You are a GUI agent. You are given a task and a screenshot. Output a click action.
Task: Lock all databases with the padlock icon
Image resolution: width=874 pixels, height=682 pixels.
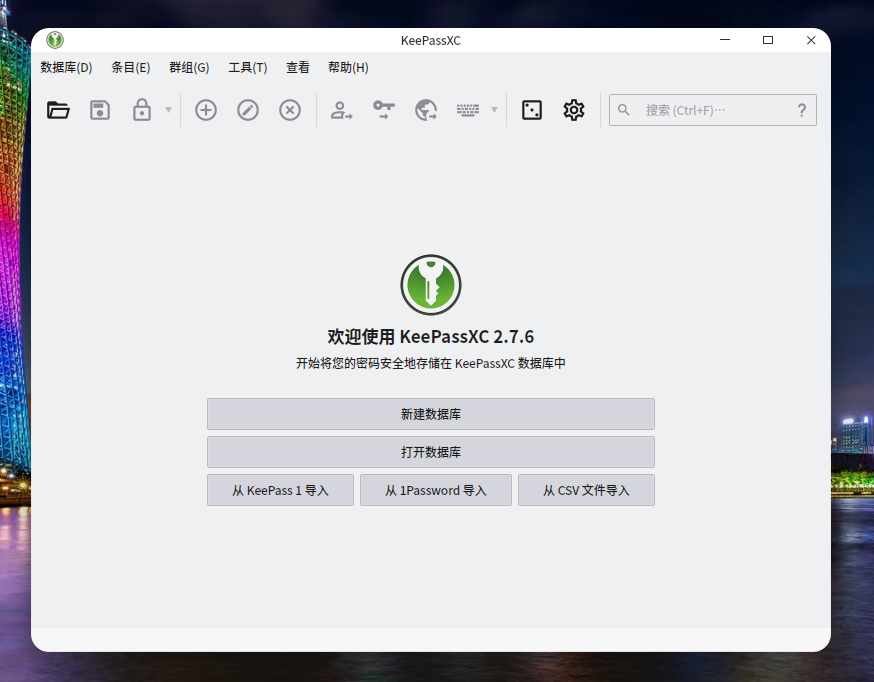pyautogui.click(x=141, y=110)
